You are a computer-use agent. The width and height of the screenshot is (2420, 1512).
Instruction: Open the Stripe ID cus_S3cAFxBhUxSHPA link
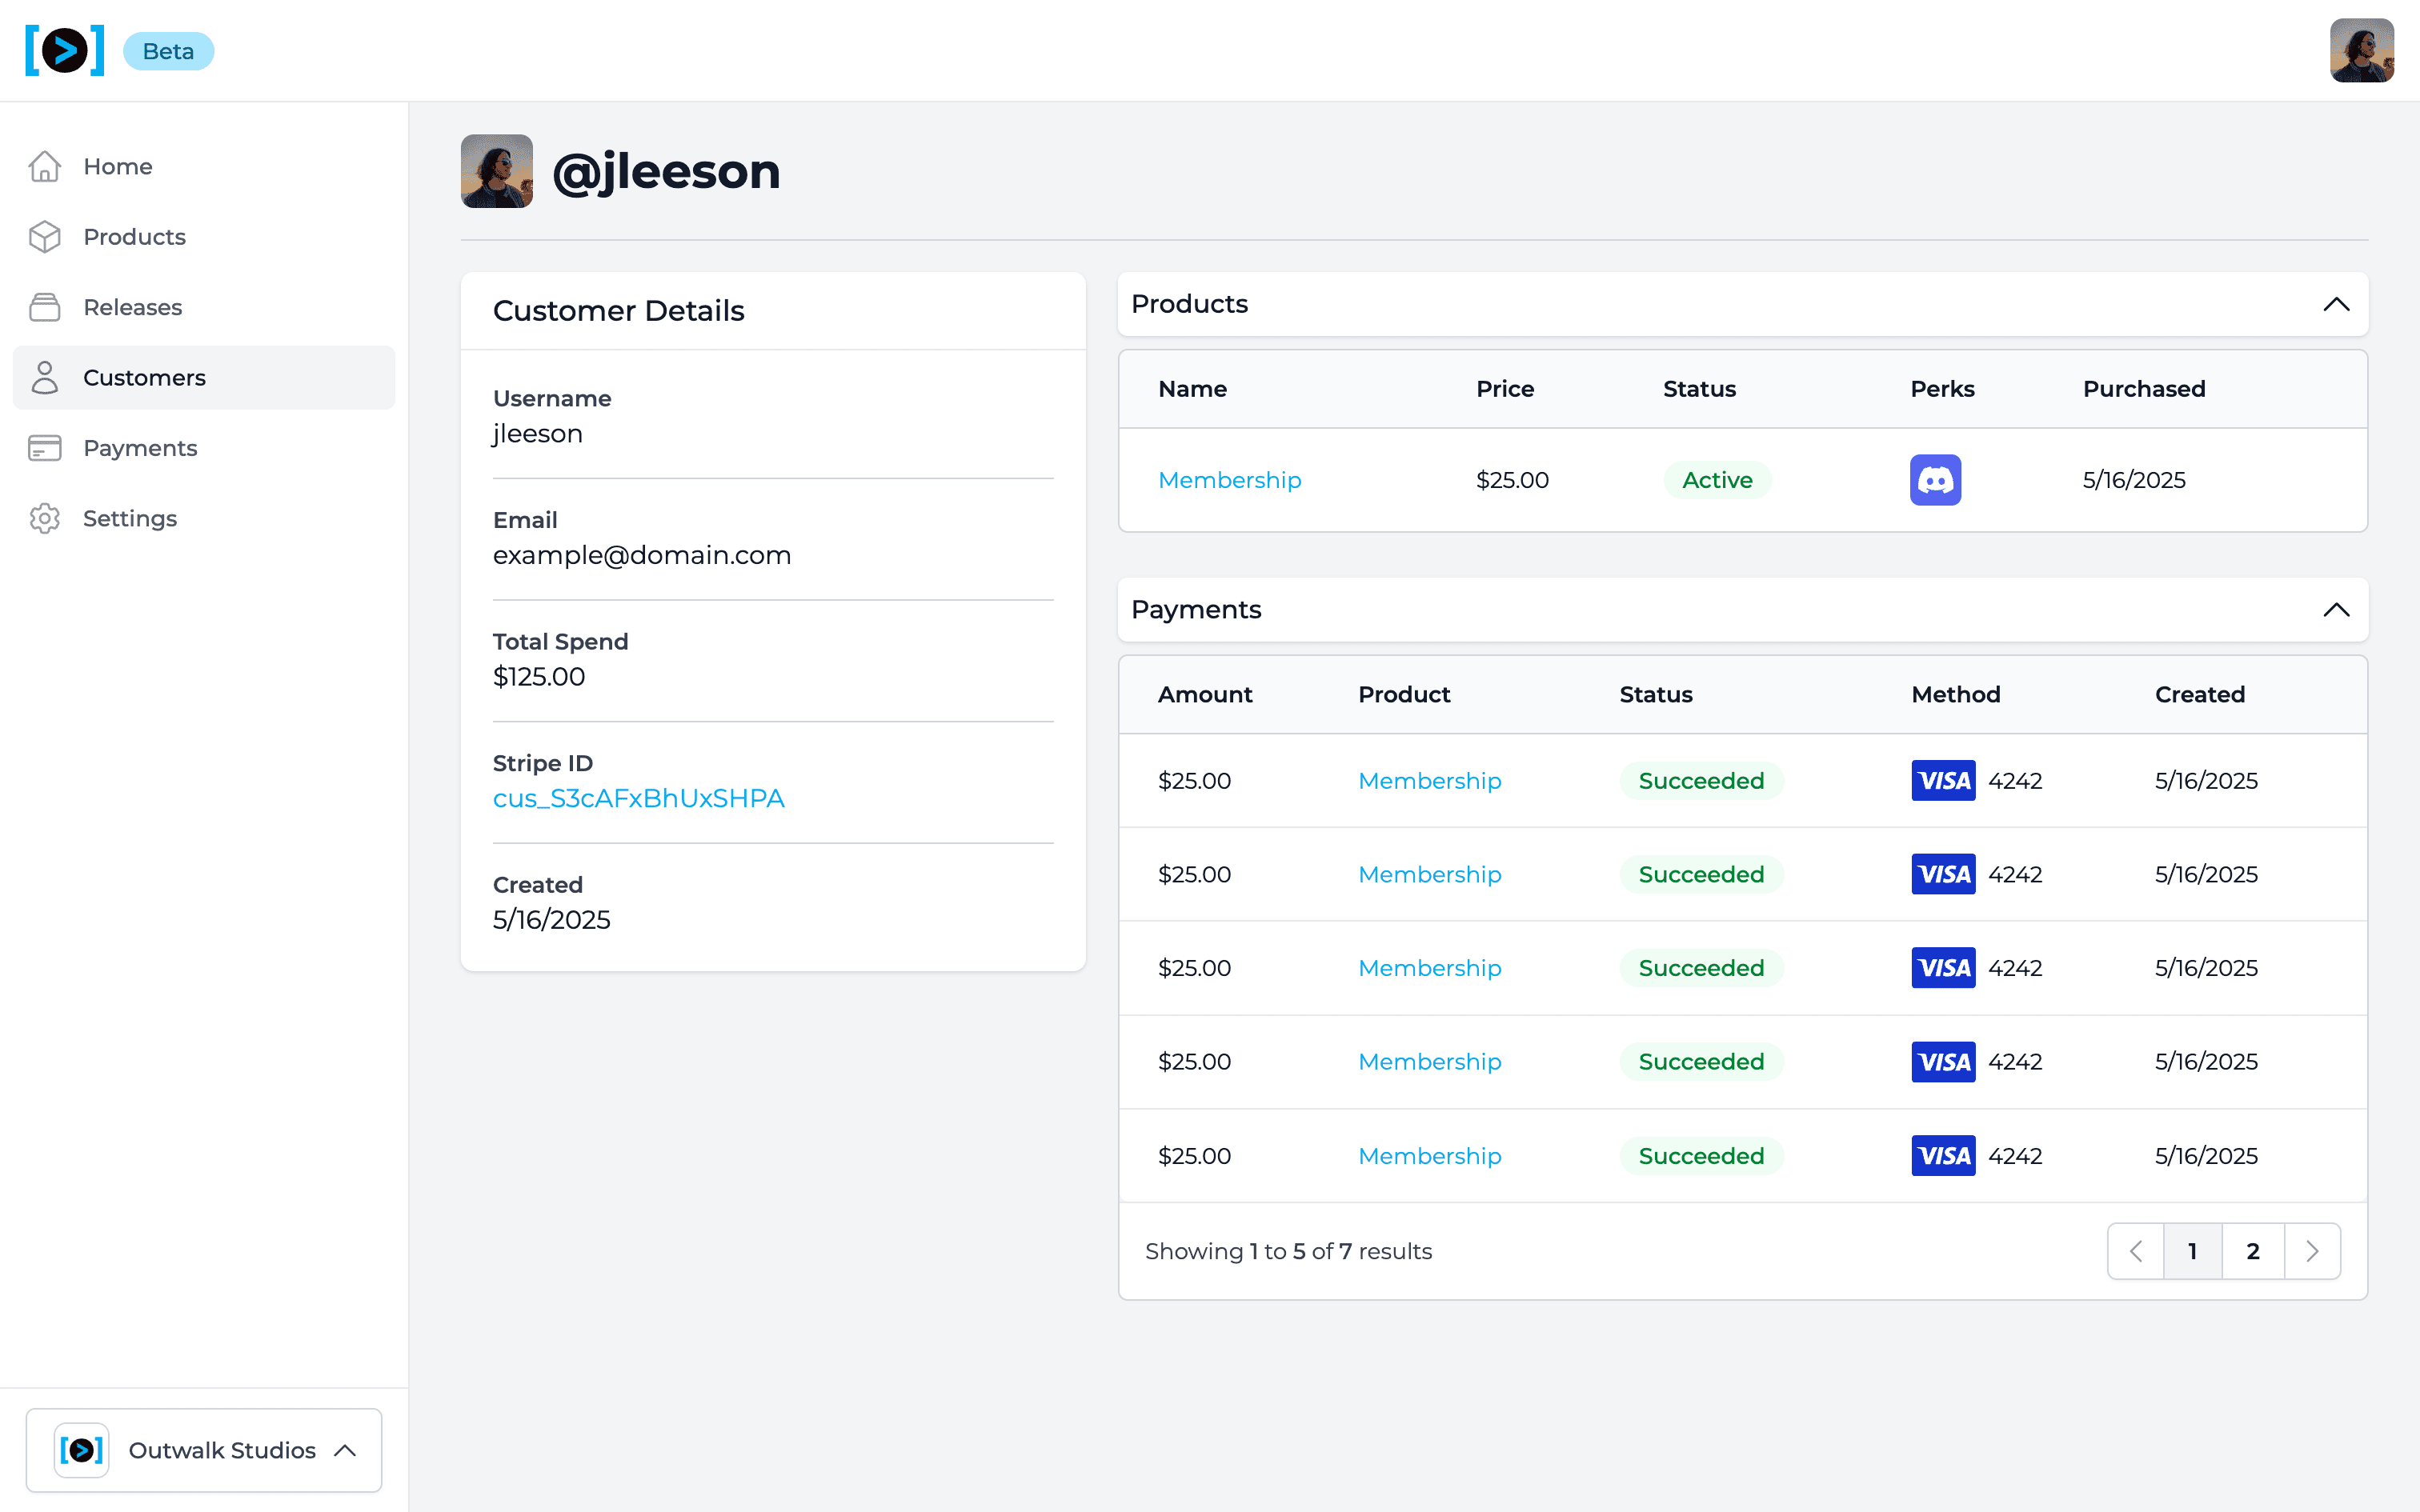[638, 799]
